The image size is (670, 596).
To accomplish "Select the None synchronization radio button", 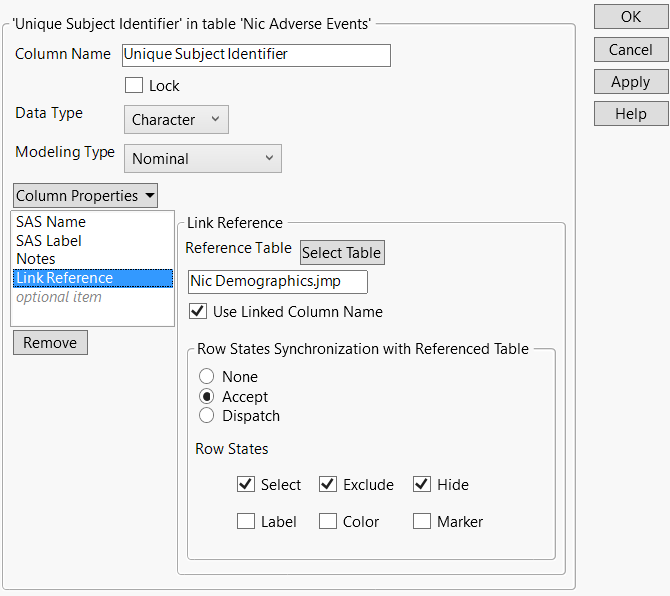I will click(x=207, y=377).
